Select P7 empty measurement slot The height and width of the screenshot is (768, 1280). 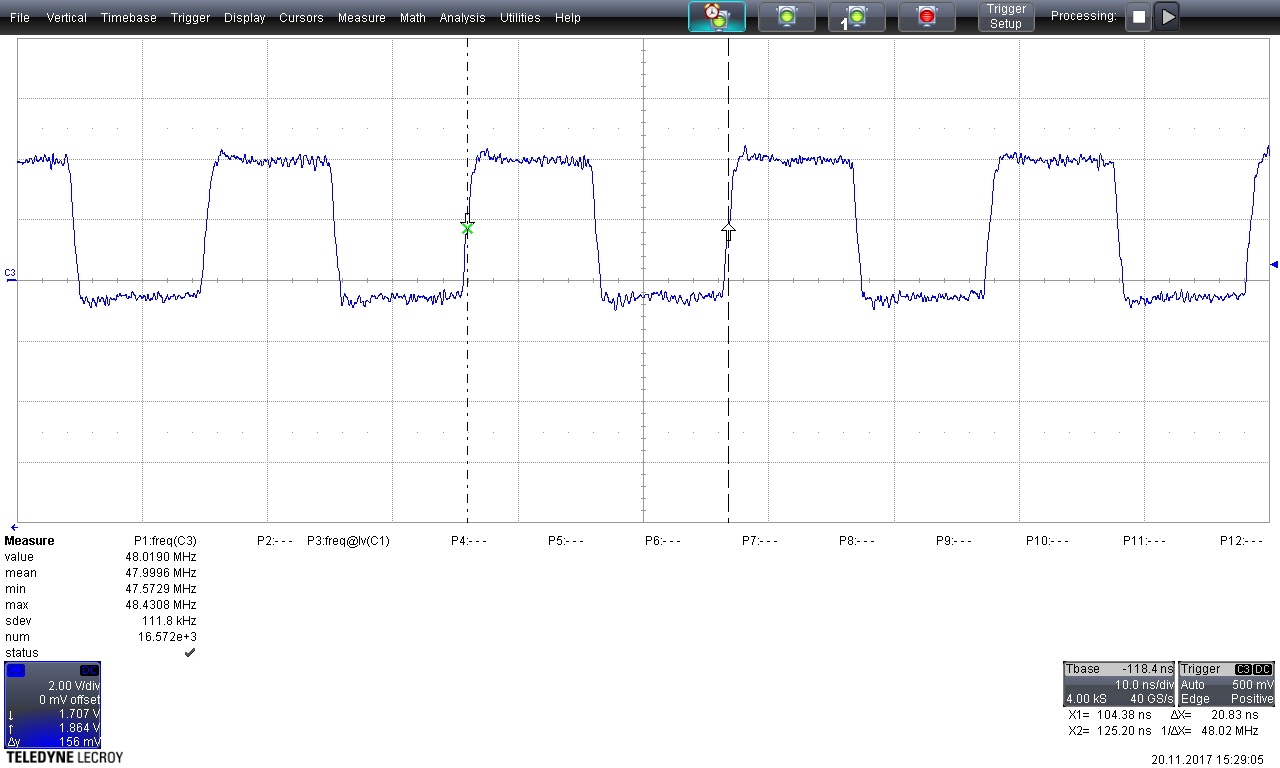[x=760, y=541]
